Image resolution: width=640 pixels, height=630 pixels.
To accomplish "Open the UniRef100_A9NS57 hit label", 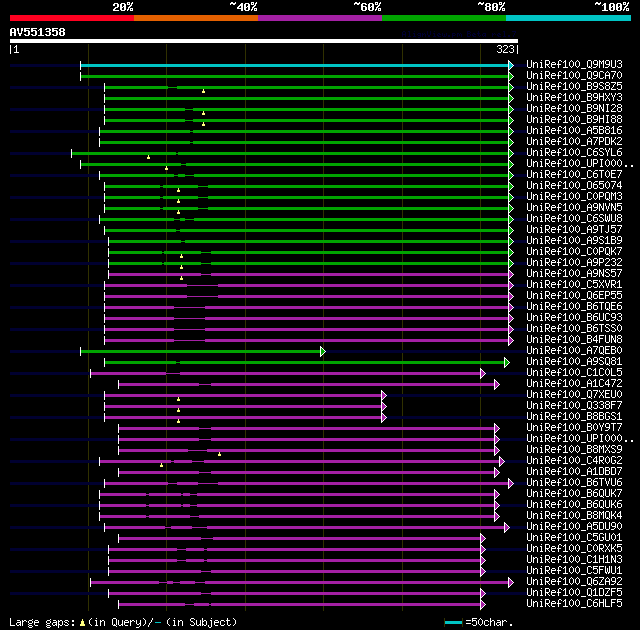I will click(574, 273).
